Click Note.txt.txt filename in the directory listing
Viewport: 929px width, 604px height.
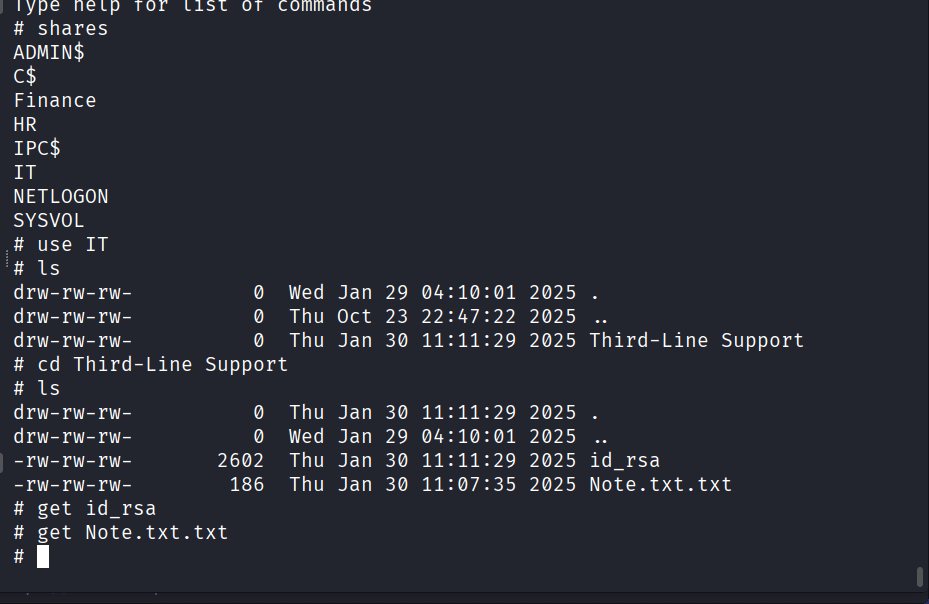[x=660, y=485]
